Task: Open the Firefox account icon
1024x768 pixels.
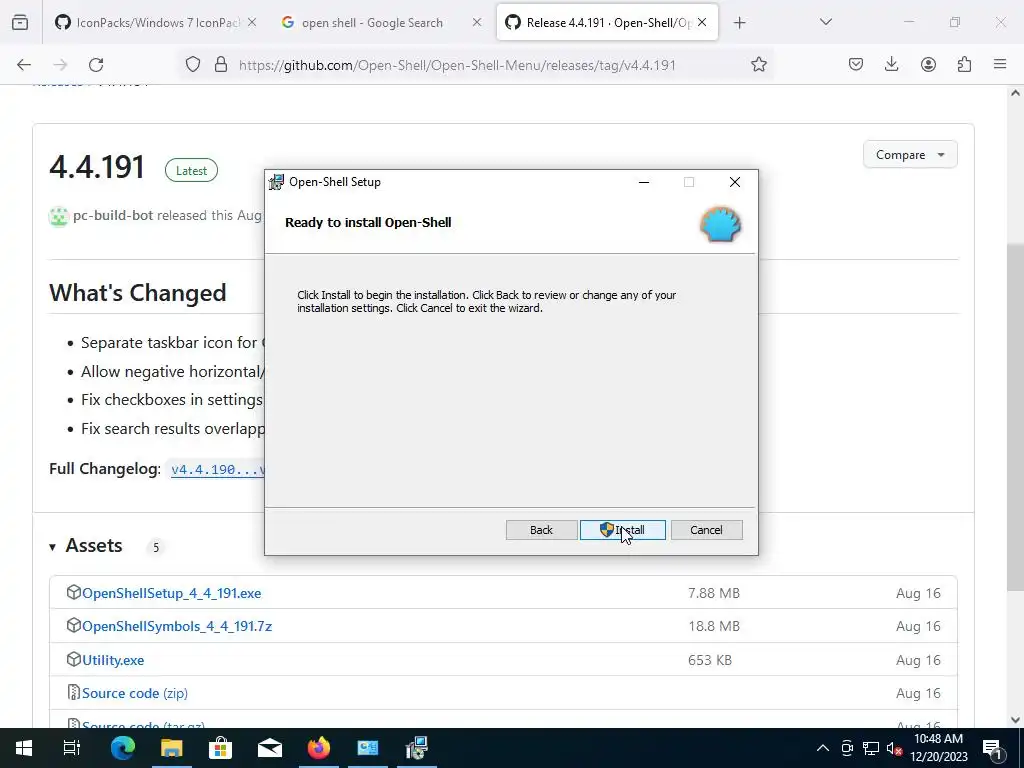Action: (928, 65)
